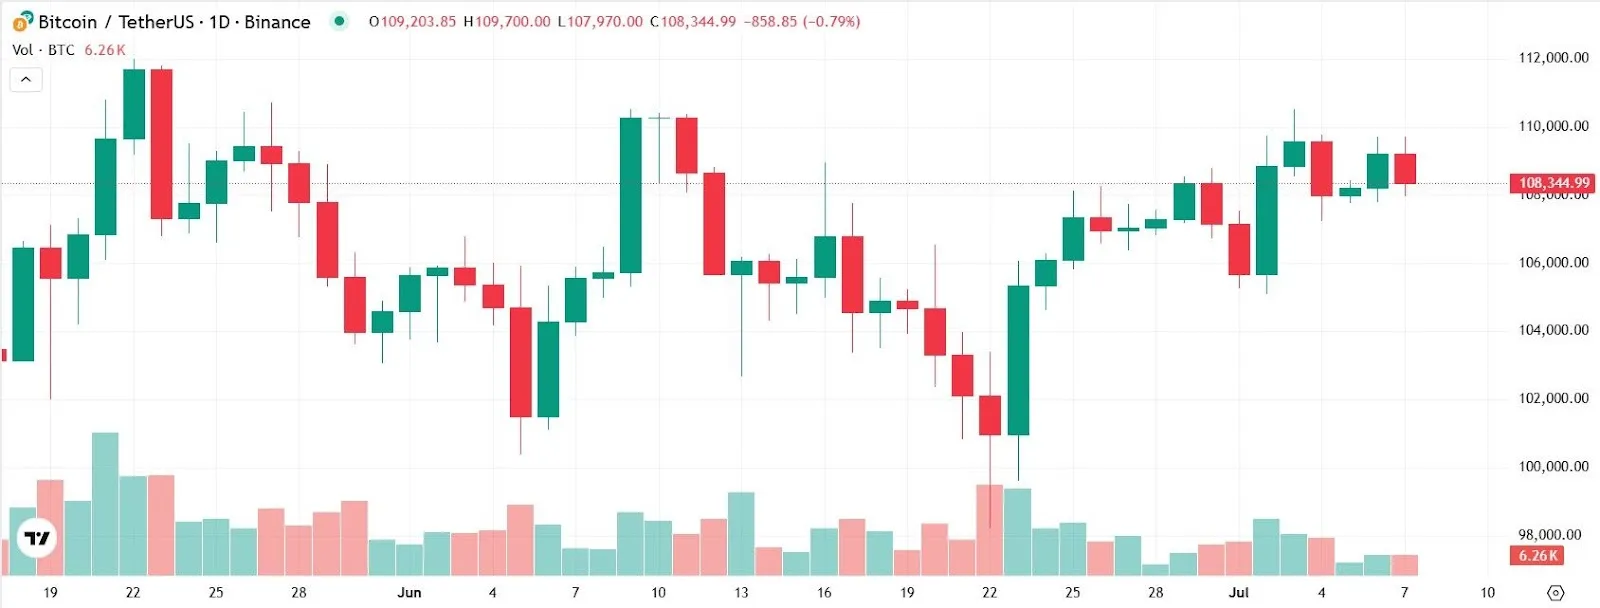Click the pink 6.26K volume readout in legend

104,48
